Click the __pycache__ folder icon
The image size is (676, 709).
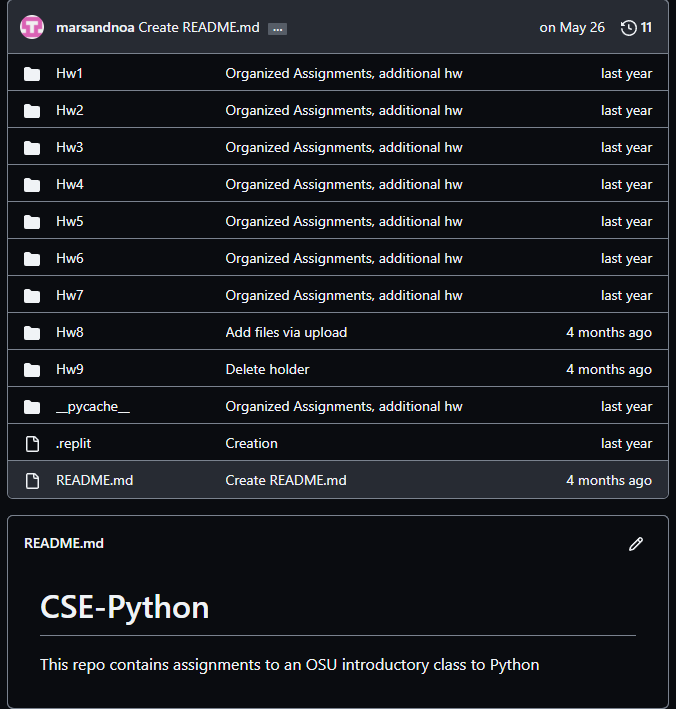tap(32, 407)
